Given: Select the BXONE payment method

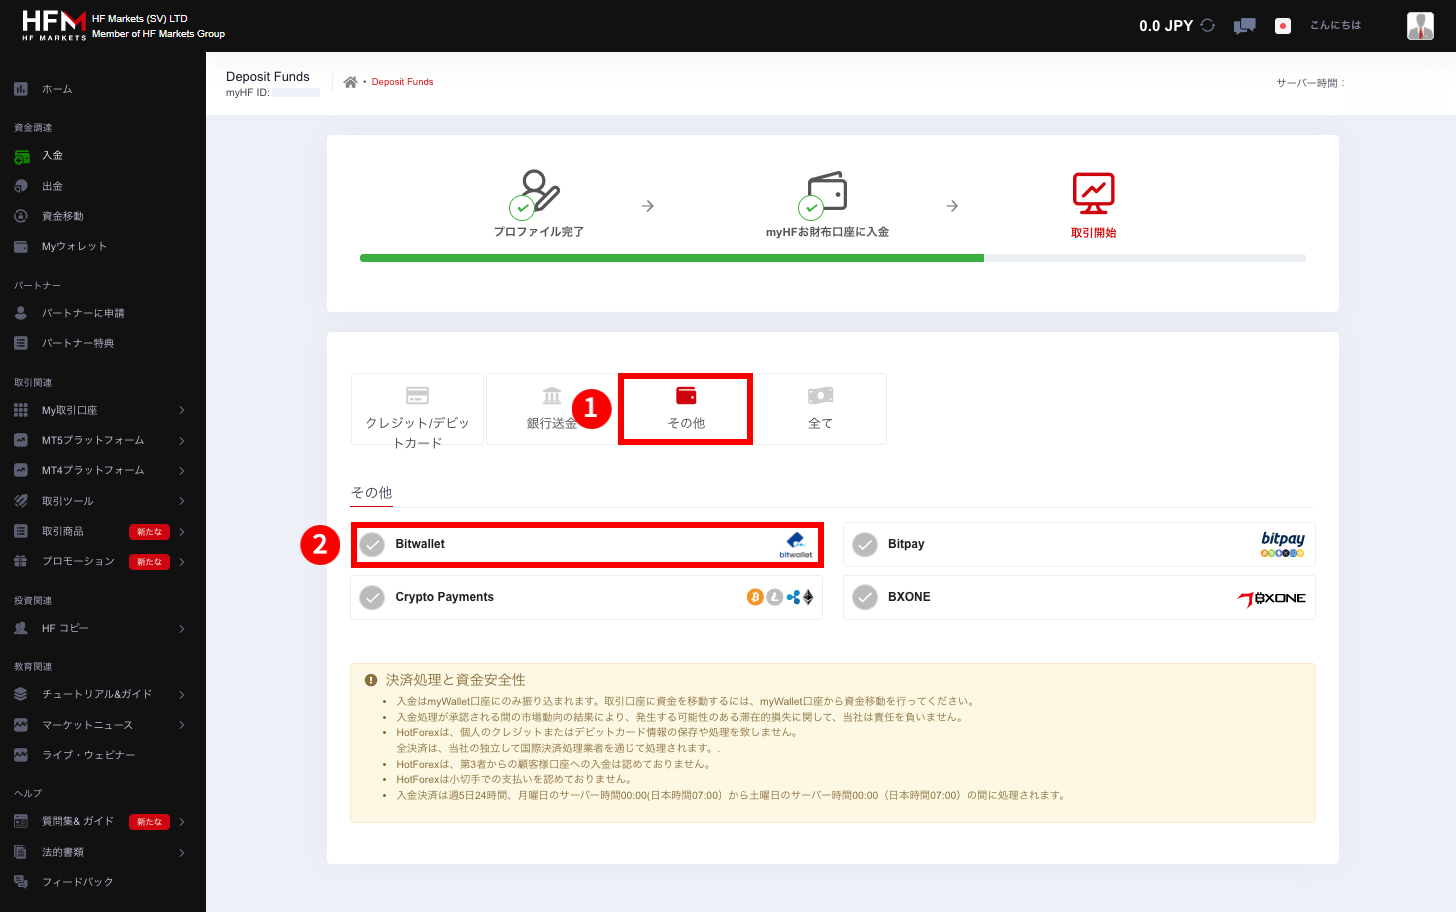Looking at the screenshot, I should tap(866, 596).
